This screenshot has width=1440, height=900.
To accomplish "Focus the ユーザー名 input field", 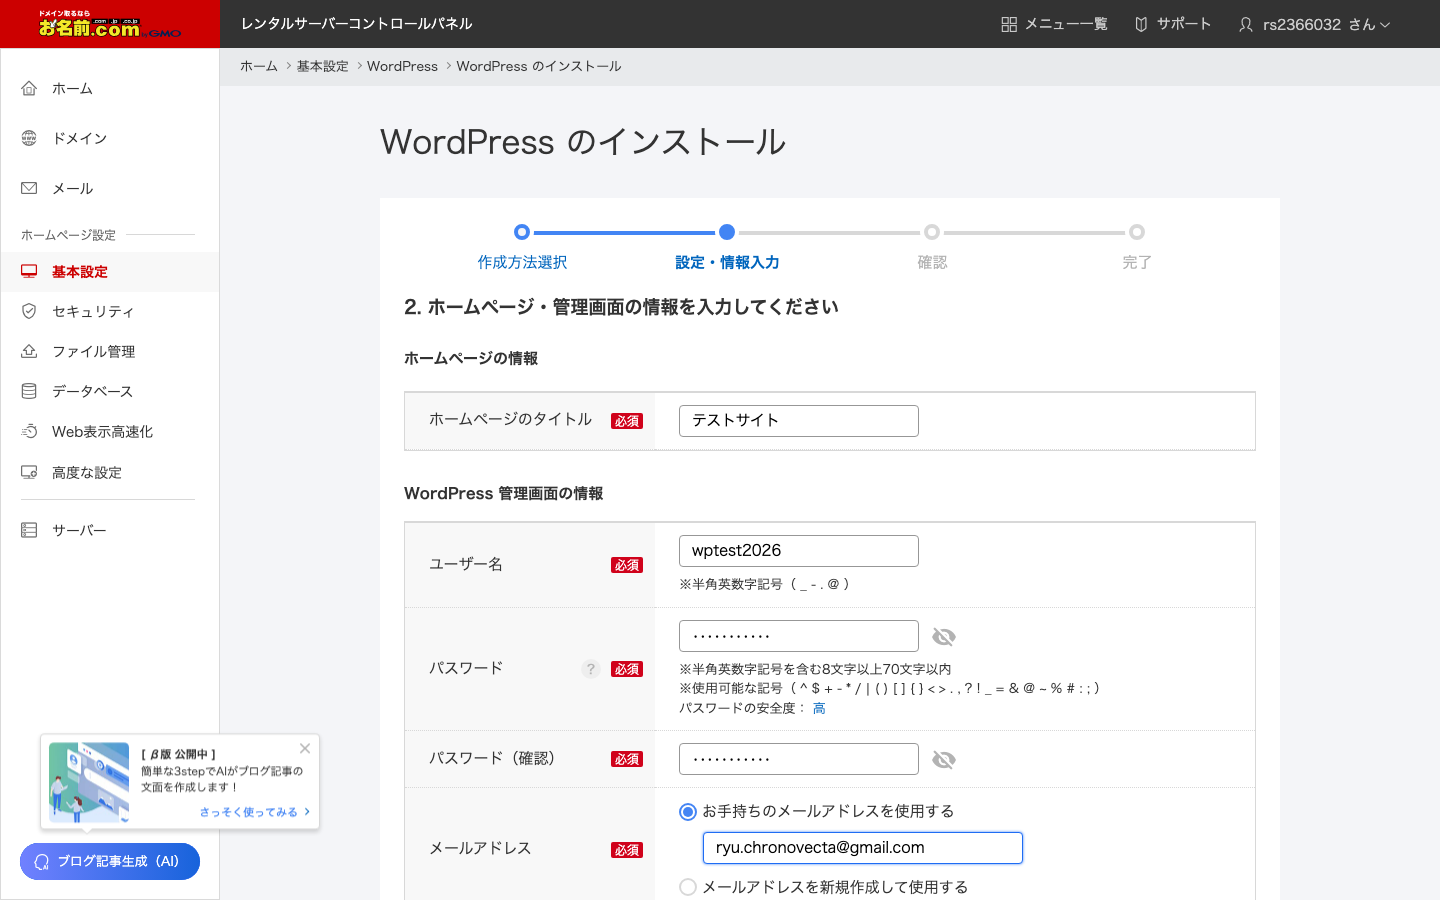I will pyautogui.click(x=799, y=551).
